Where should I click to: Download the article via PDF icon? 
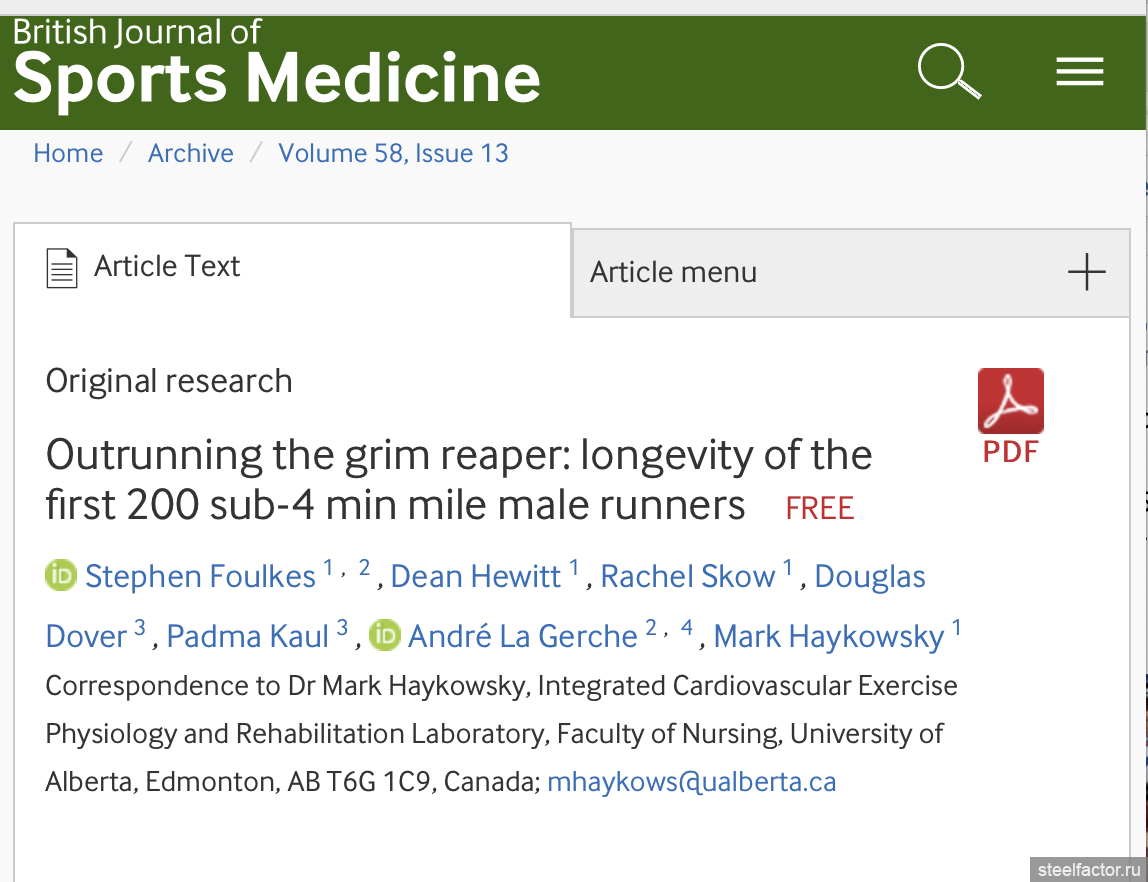click(x=1010, y=416)
